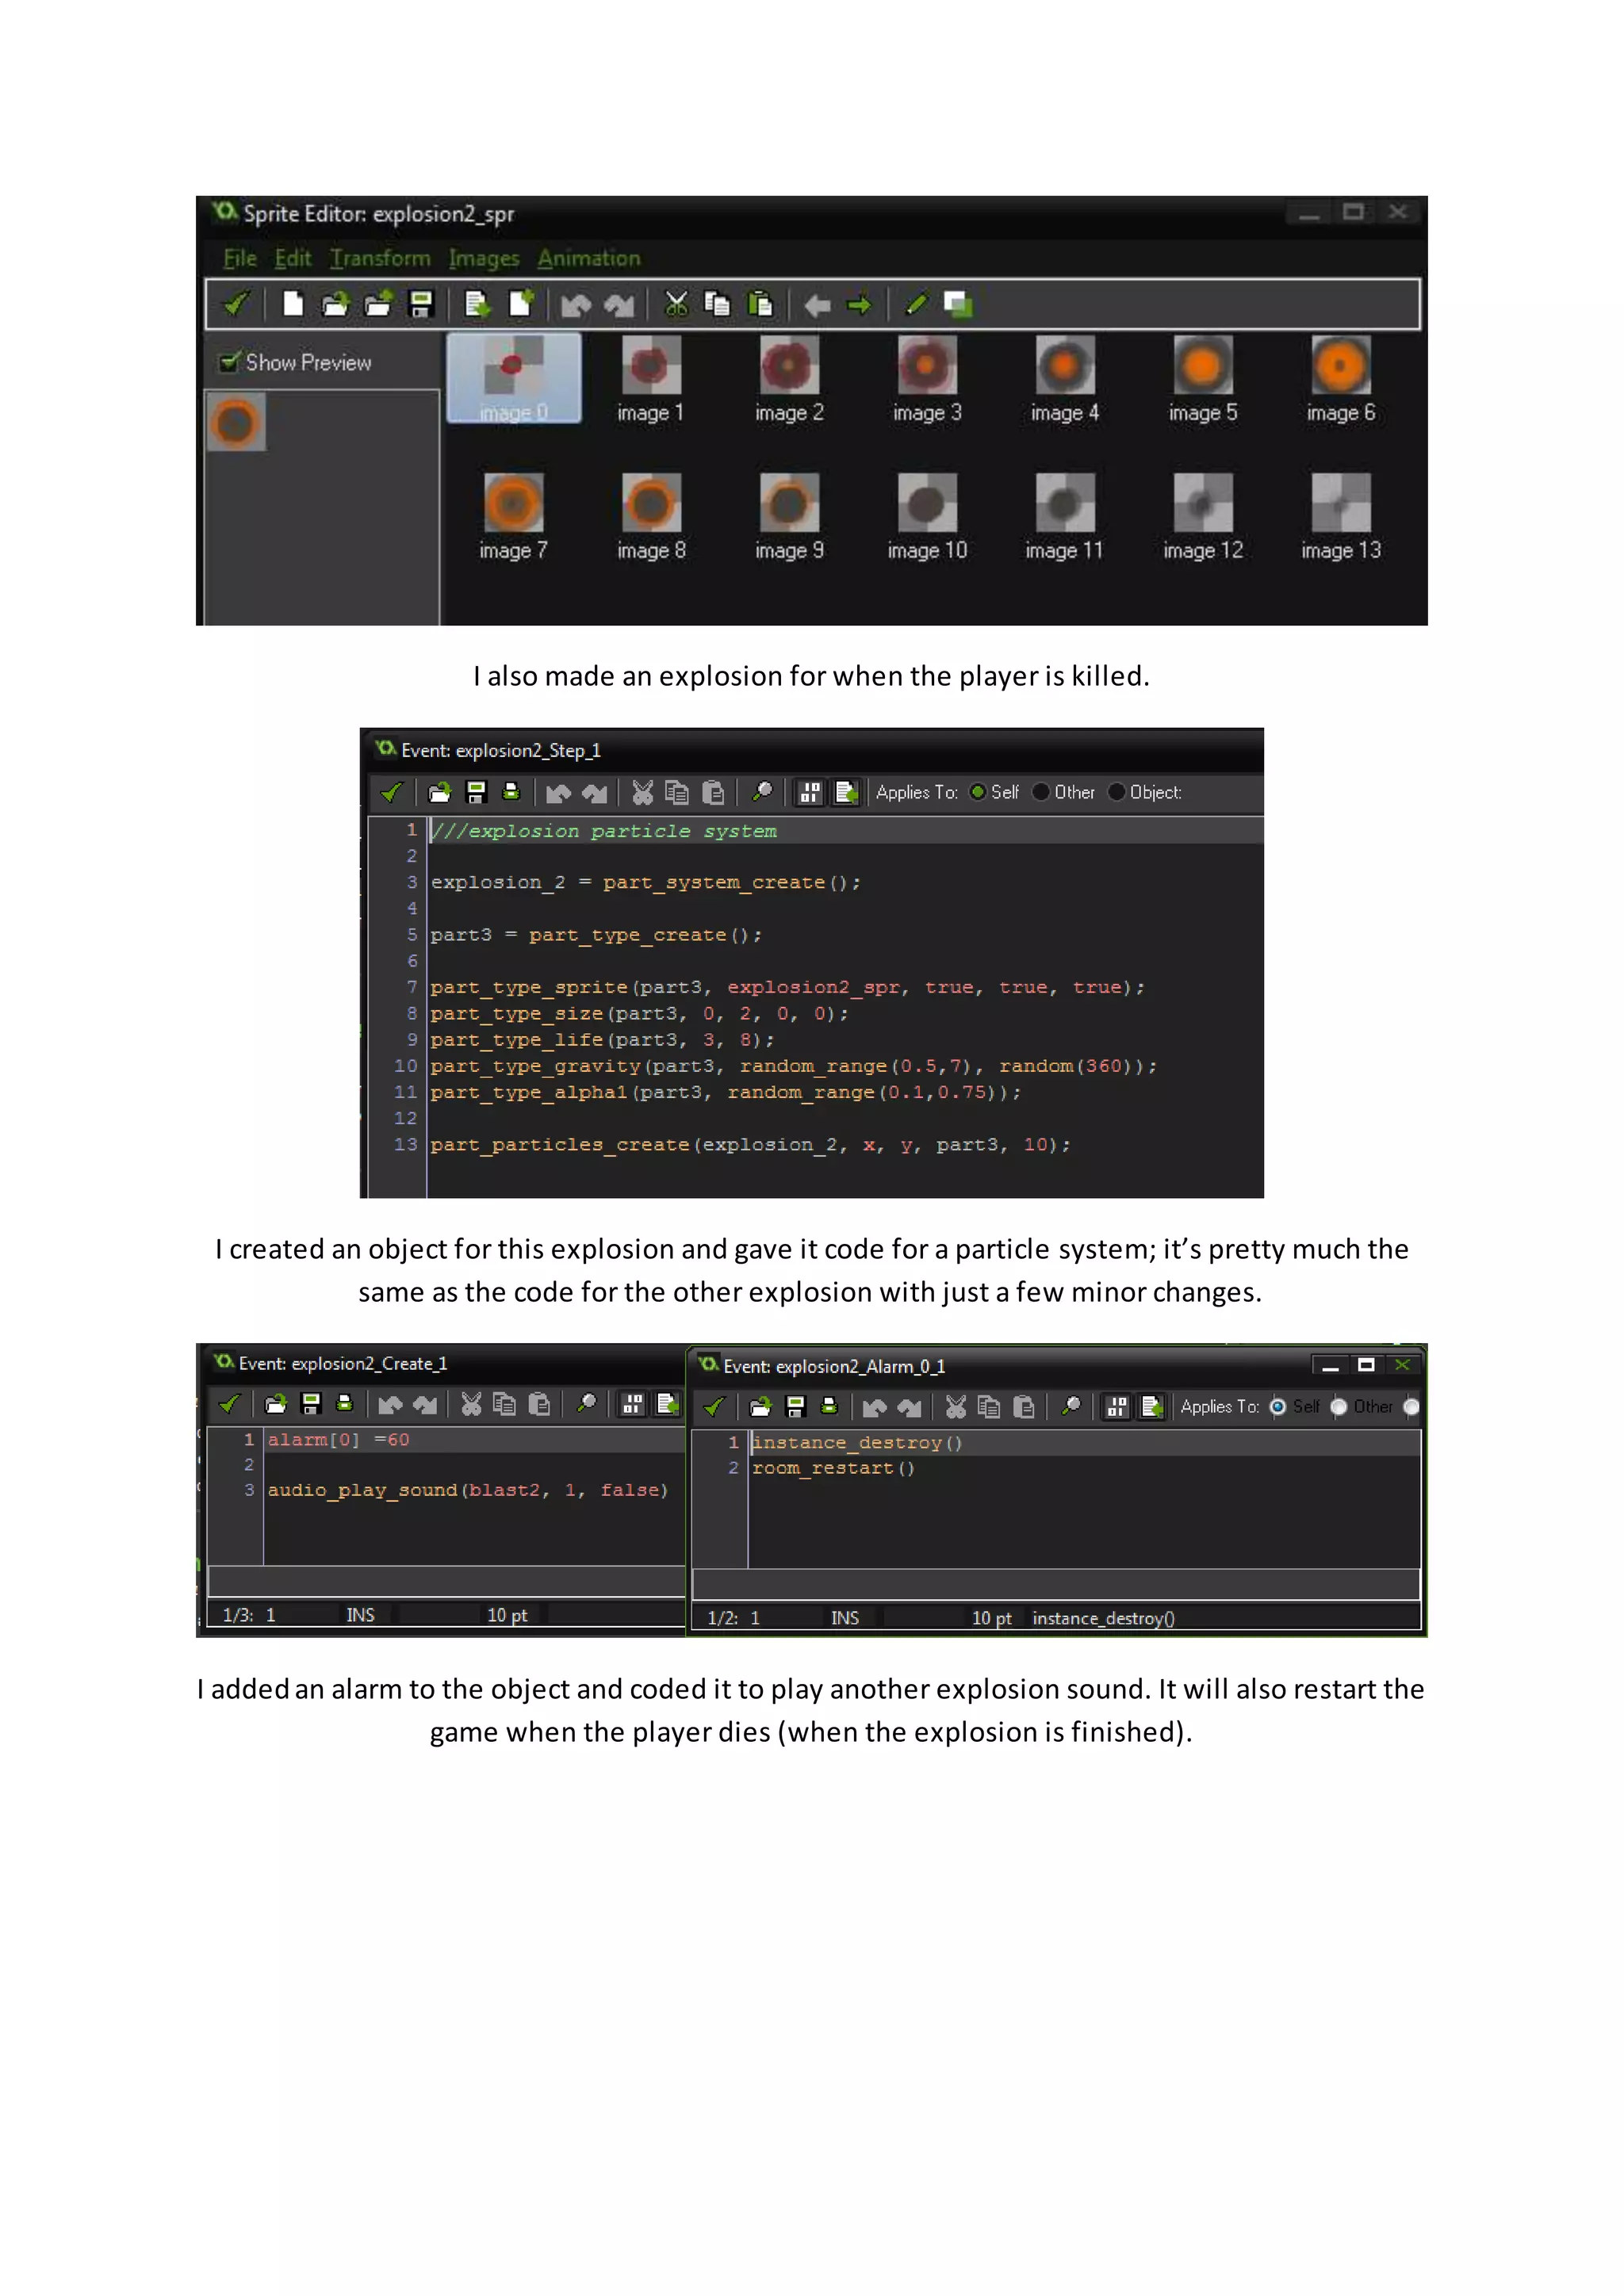
Task: Click print icon in Step event toolbar
Action: click(511, 792)
